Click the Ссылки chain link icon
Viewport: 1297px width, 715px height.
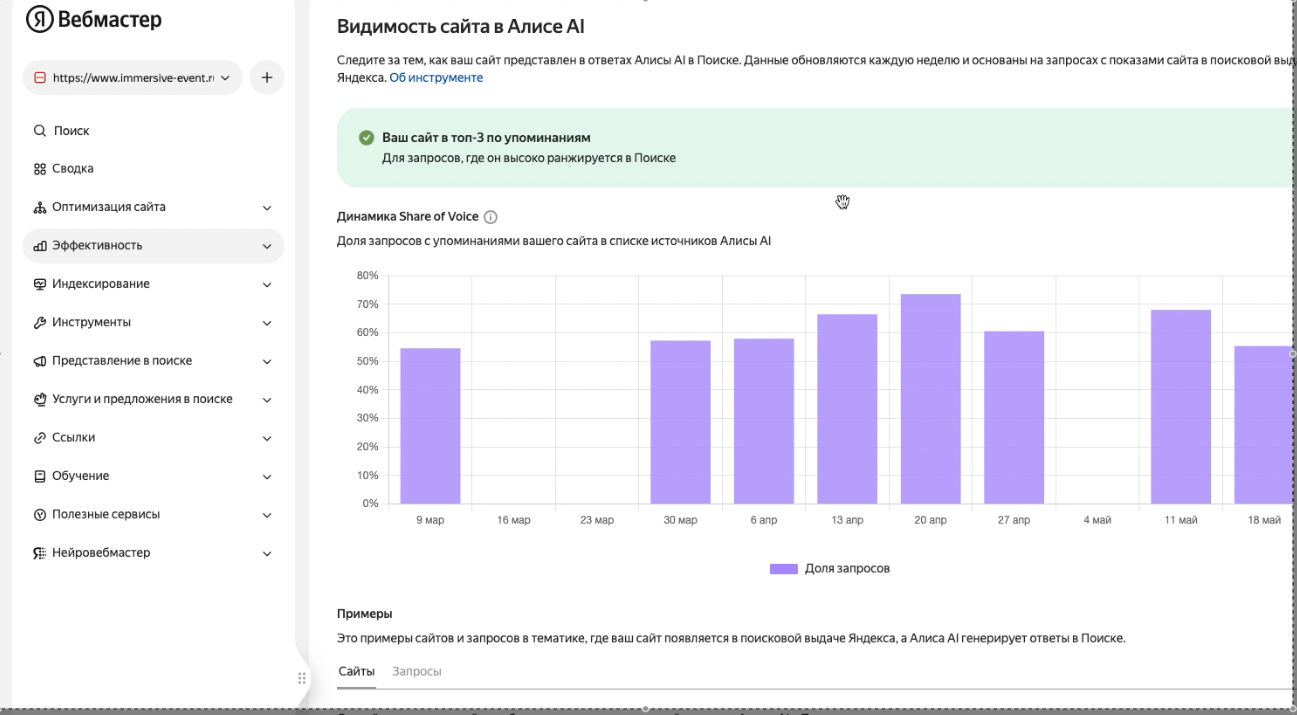click(x=40, y=438)
